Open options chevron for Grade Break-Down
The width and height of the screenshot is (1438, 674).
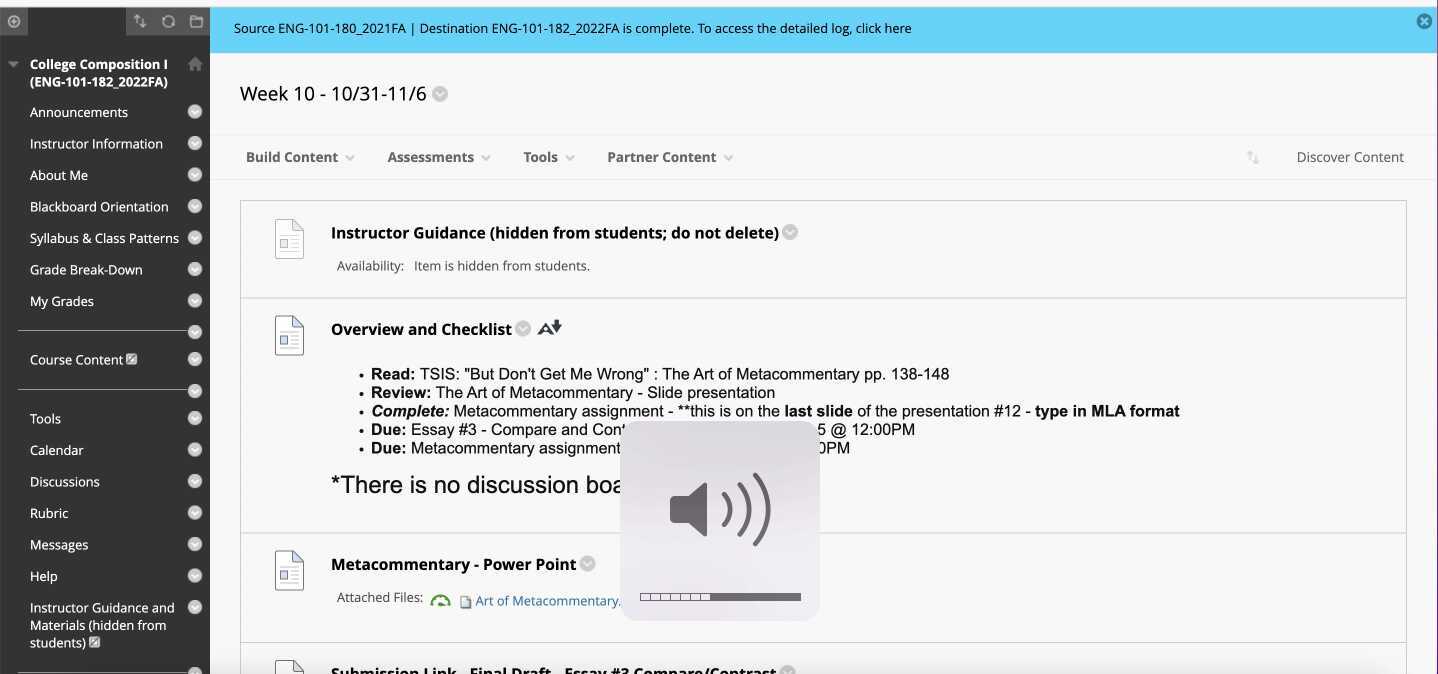[x=195, y=270]
